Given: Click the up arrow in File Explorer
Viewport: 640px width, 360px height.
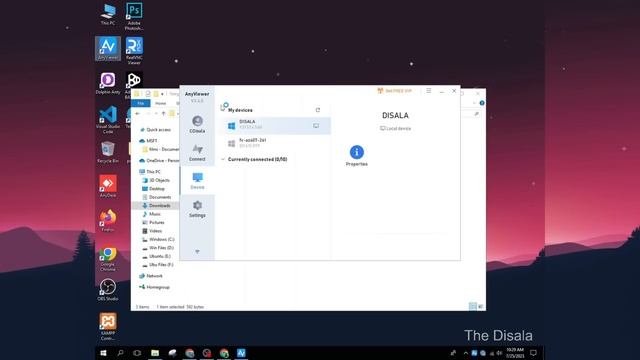Looking at the screenshot, I should click(163, 113).
